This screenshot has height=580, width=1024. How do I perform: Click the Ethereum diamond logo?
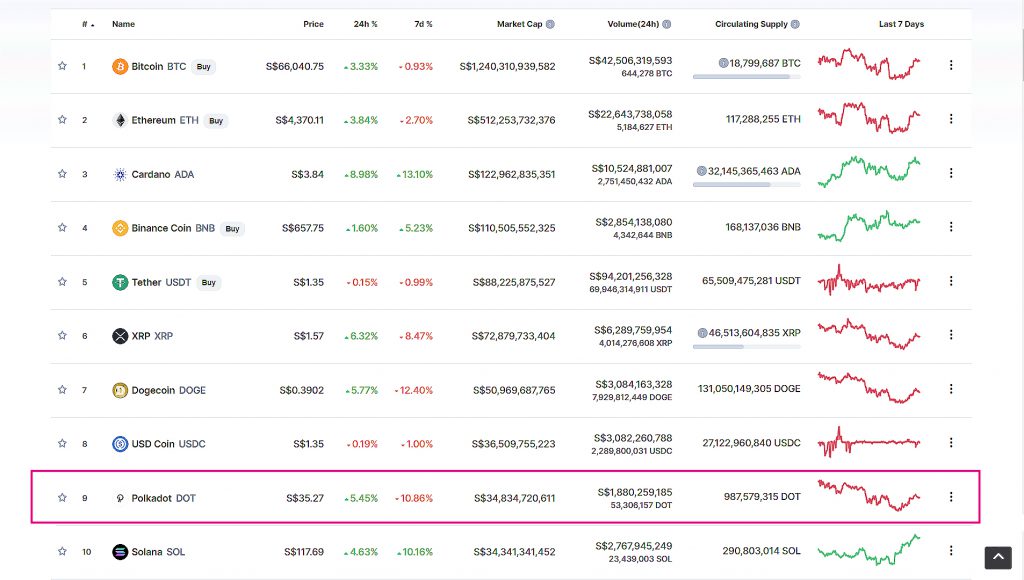[x=120, y=120]
